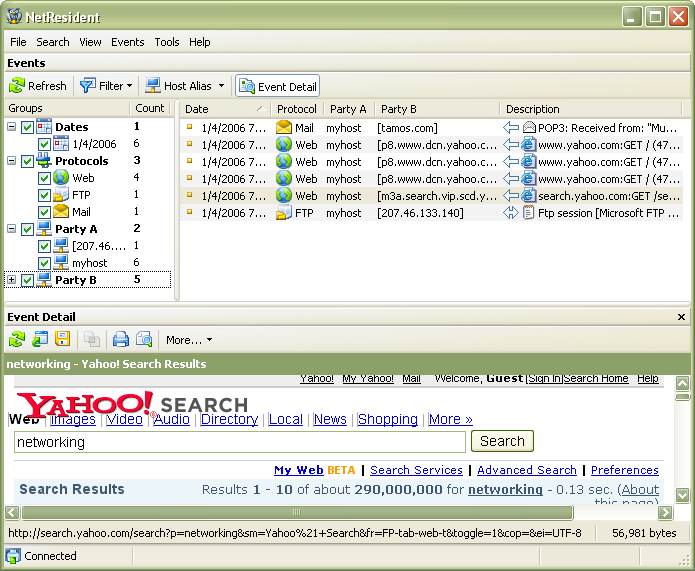
Task: Click the Protocols group icon
Action: click(x=44, y=160)
